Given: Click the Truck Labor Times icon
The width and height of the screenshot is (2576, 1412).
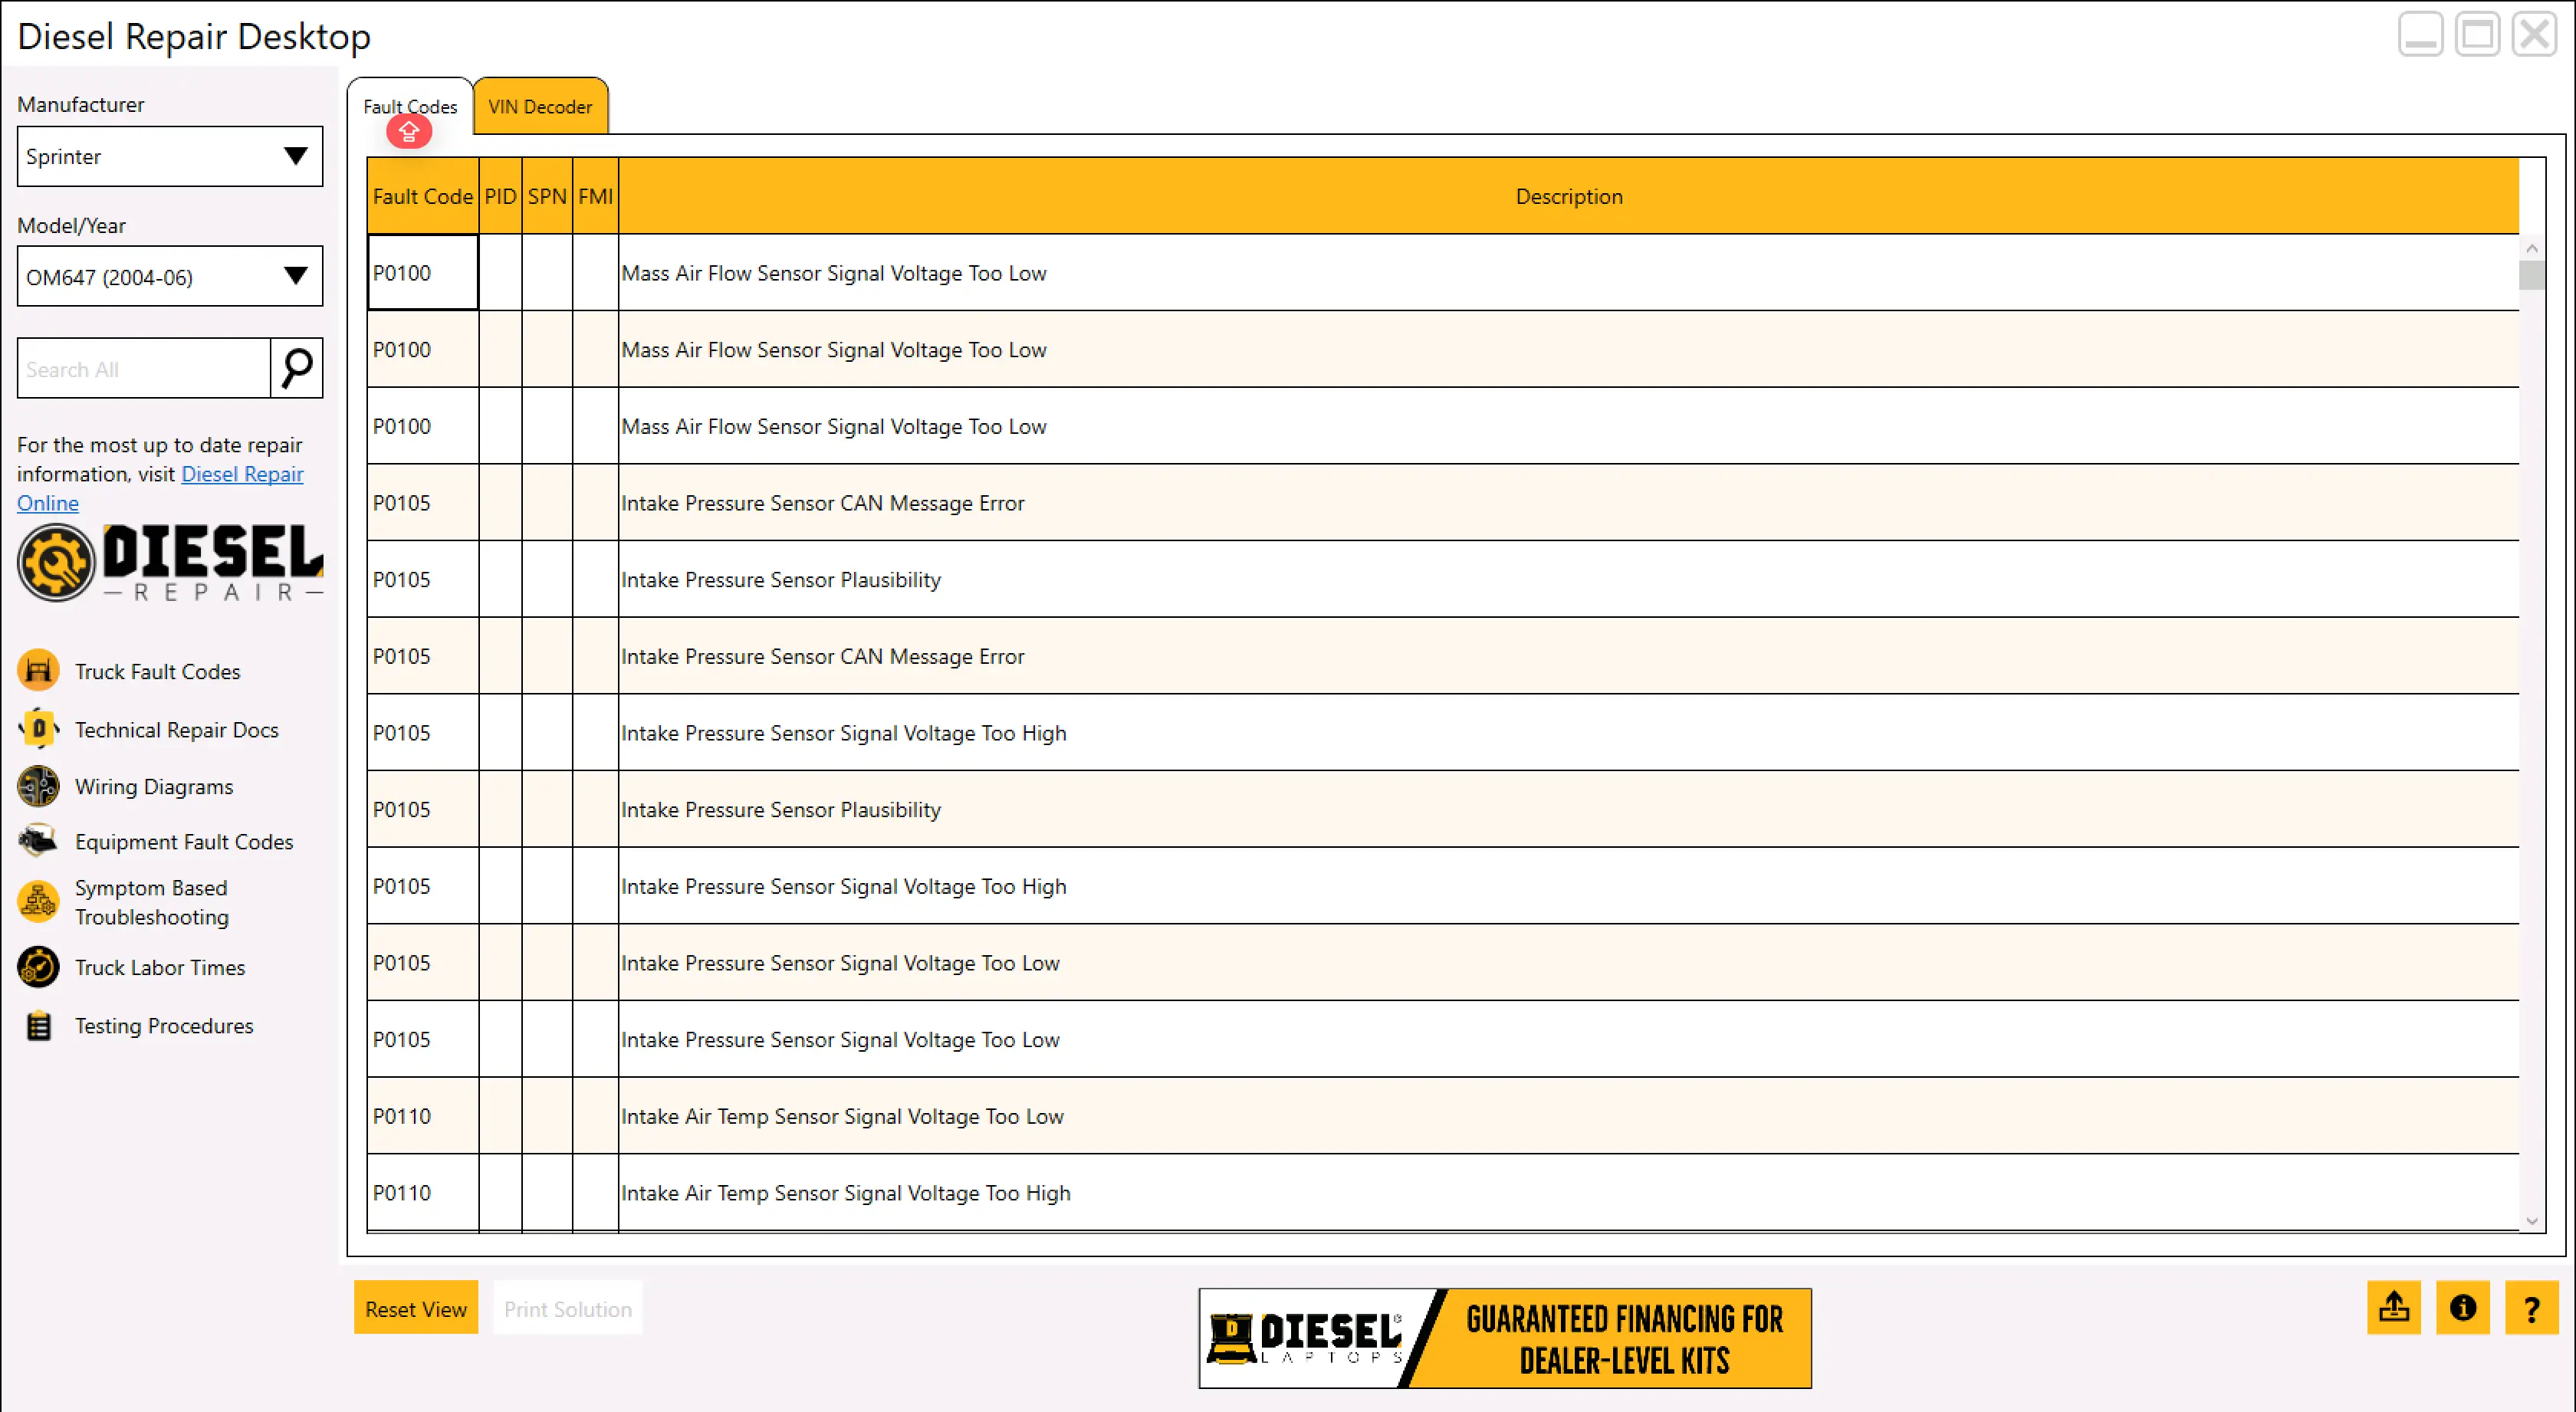Looking at the screenshot, I should coord(38,967).
